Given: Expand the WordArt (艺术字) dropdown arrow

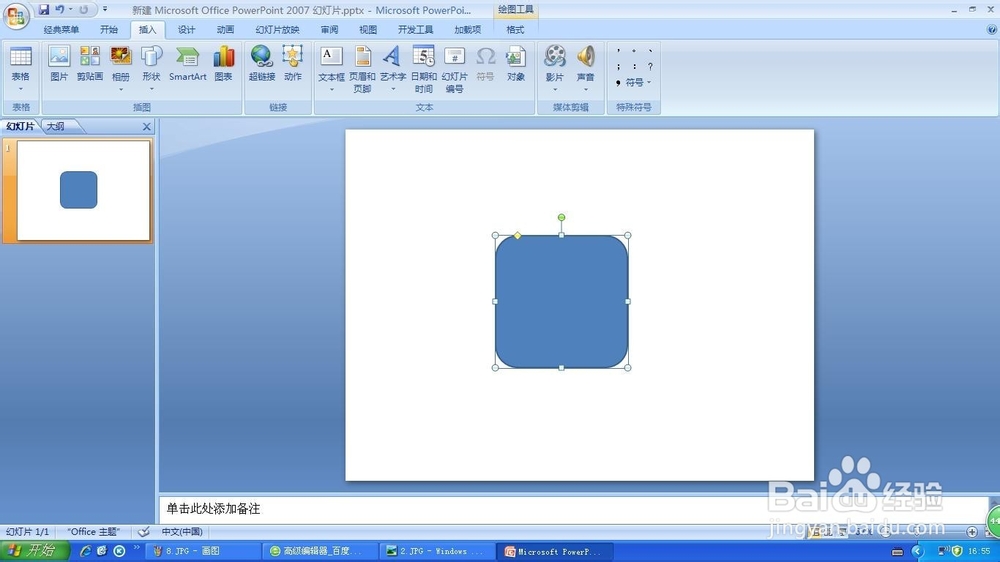Looking at the screenshot, I should pos(393,89).
